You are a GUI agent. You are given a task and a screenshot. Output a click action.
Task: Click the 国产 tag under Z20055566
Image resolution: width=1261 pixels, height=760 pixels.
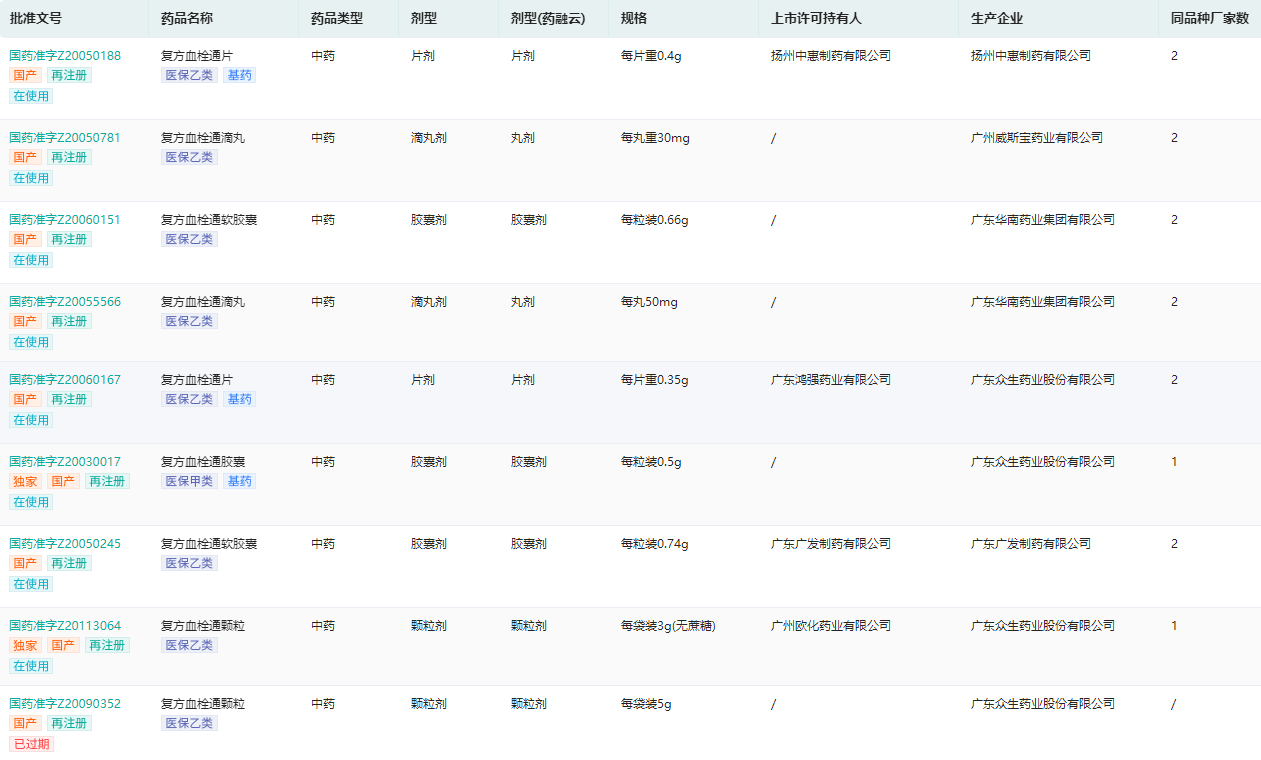point(25,321)
